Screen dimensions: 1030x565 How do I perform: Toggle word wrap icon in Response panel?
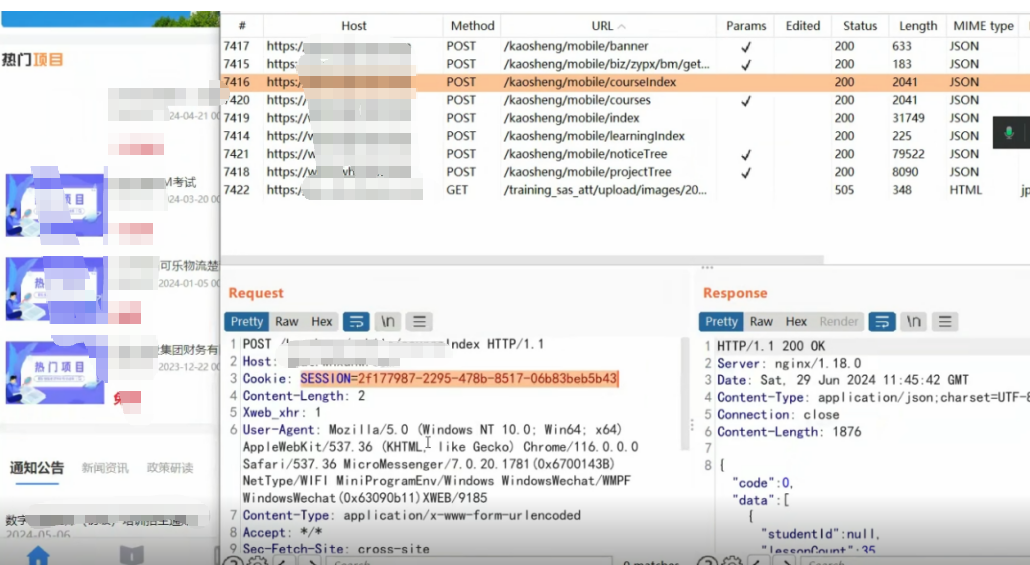point(881,321)
